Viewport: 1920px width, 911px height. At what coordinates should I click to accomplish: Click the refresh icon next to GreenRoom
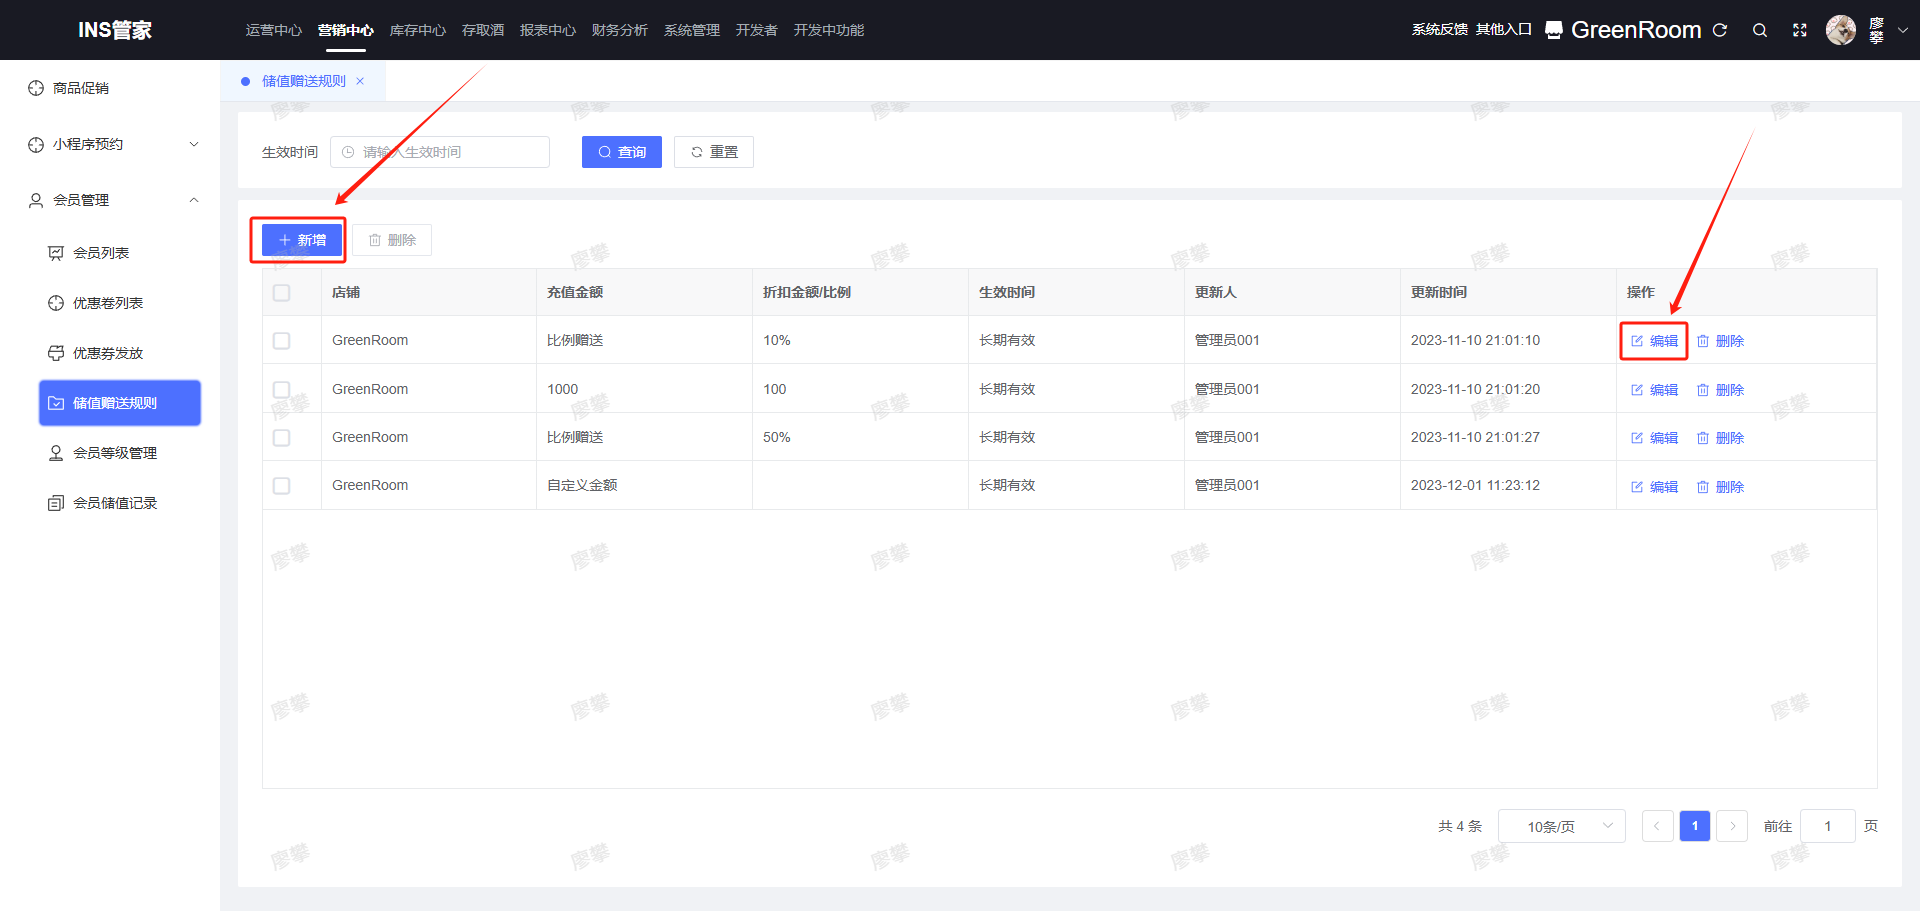coord(1720,30)
